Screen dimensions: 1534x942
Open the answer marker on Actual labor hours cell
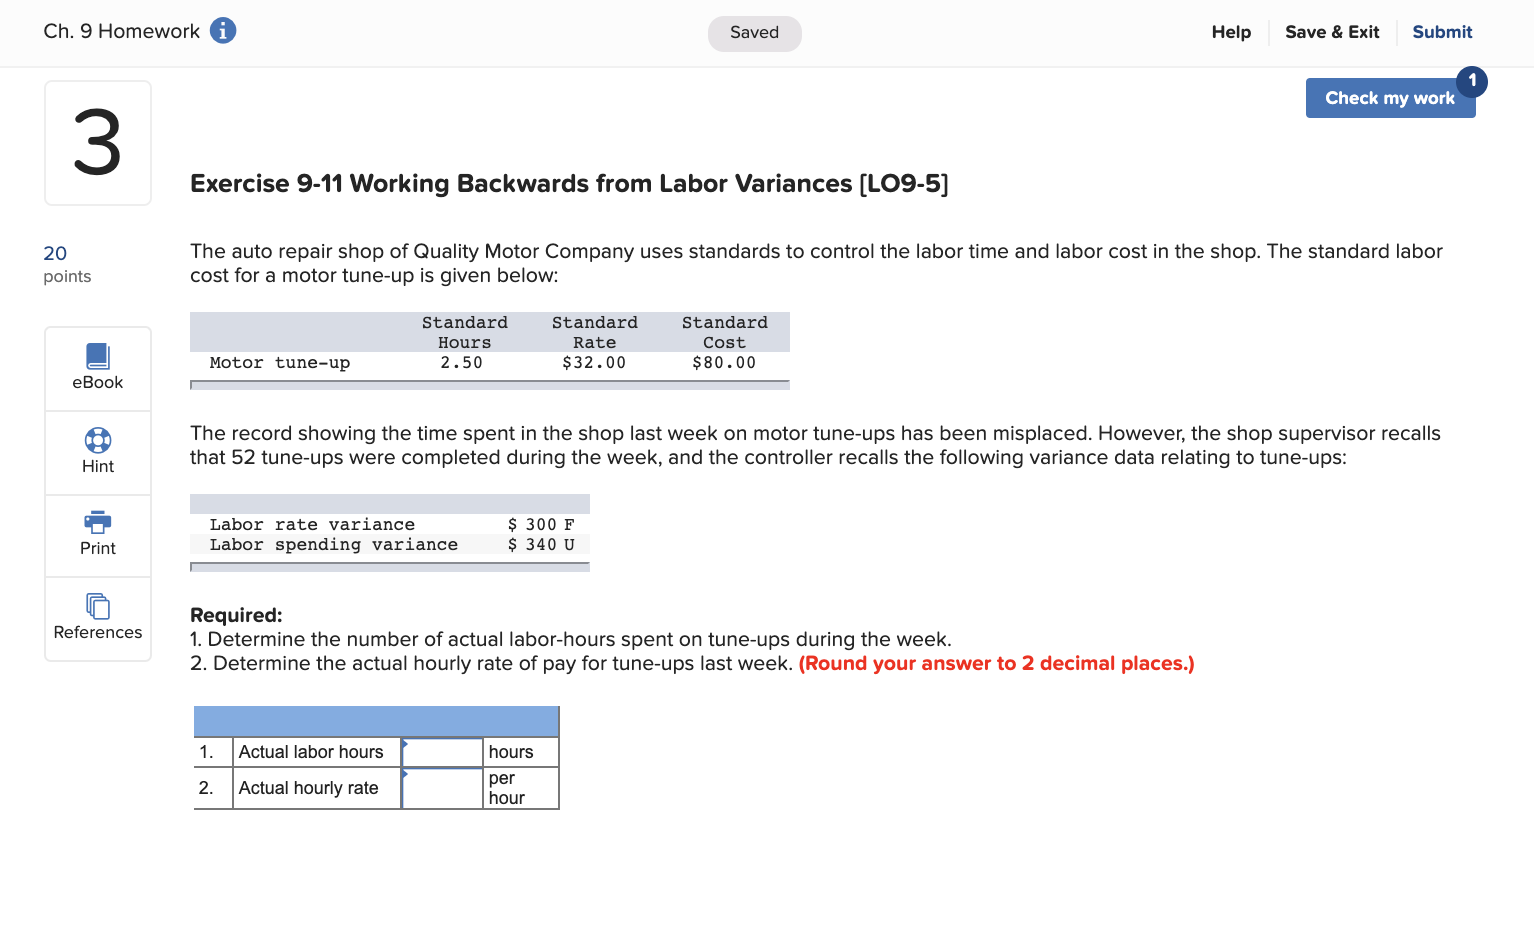(405, 744)
